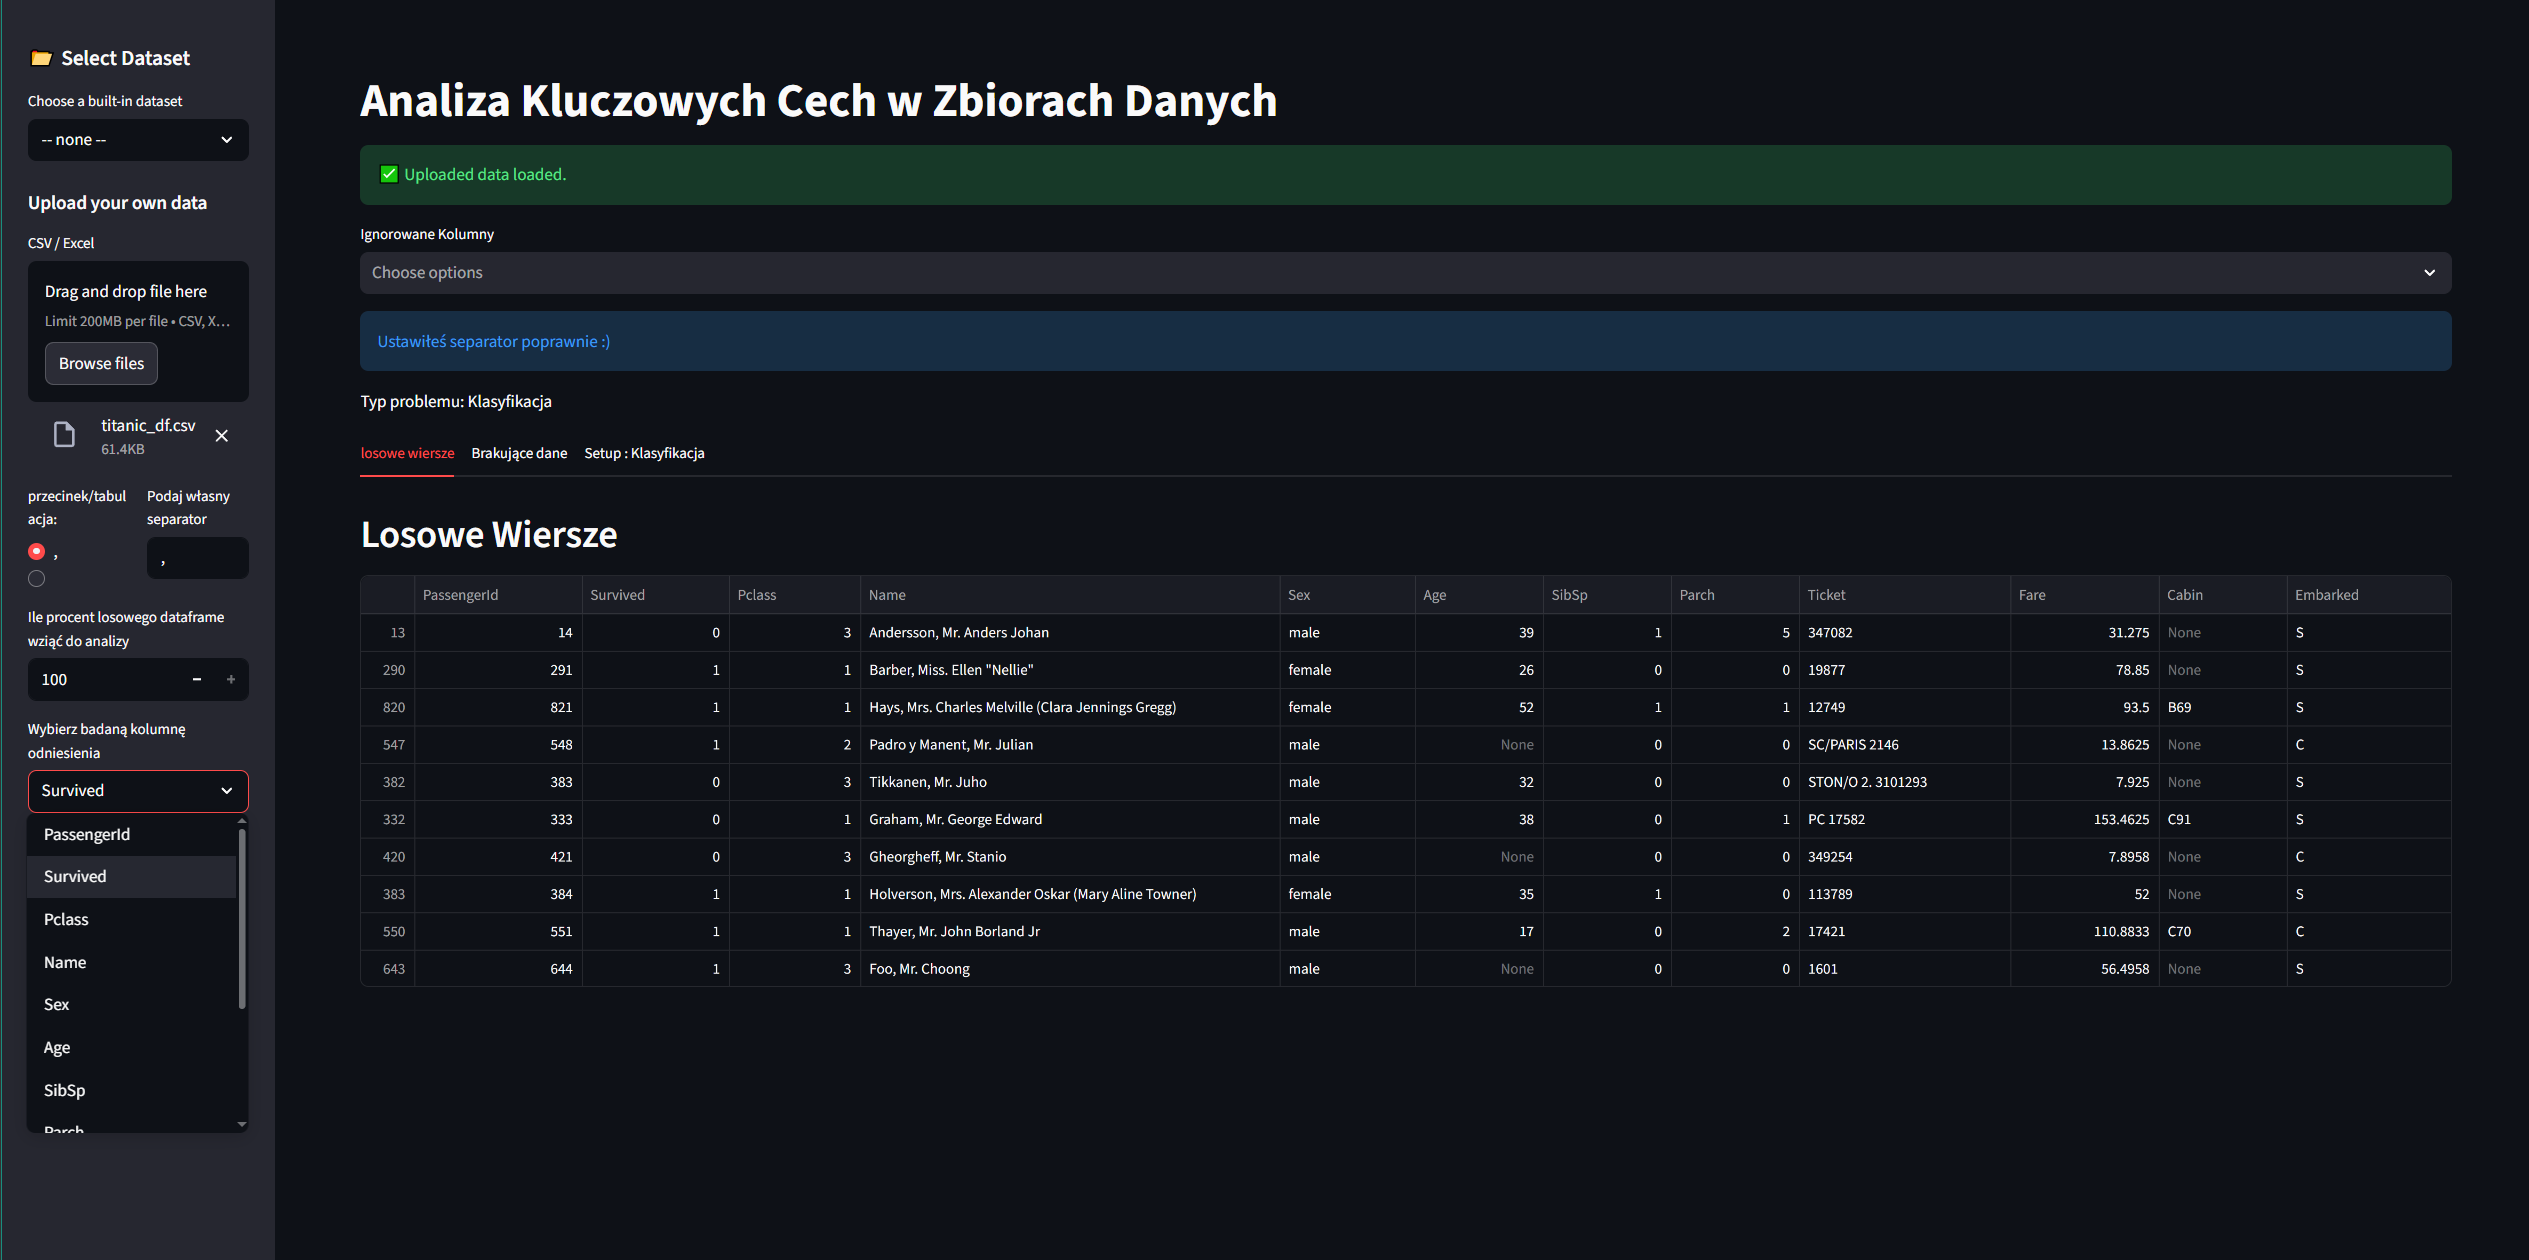Open the built-in dataset dropdown
Image resolution: width=2529 pixels, height=1260 pixels.
[x=138, y=140]
